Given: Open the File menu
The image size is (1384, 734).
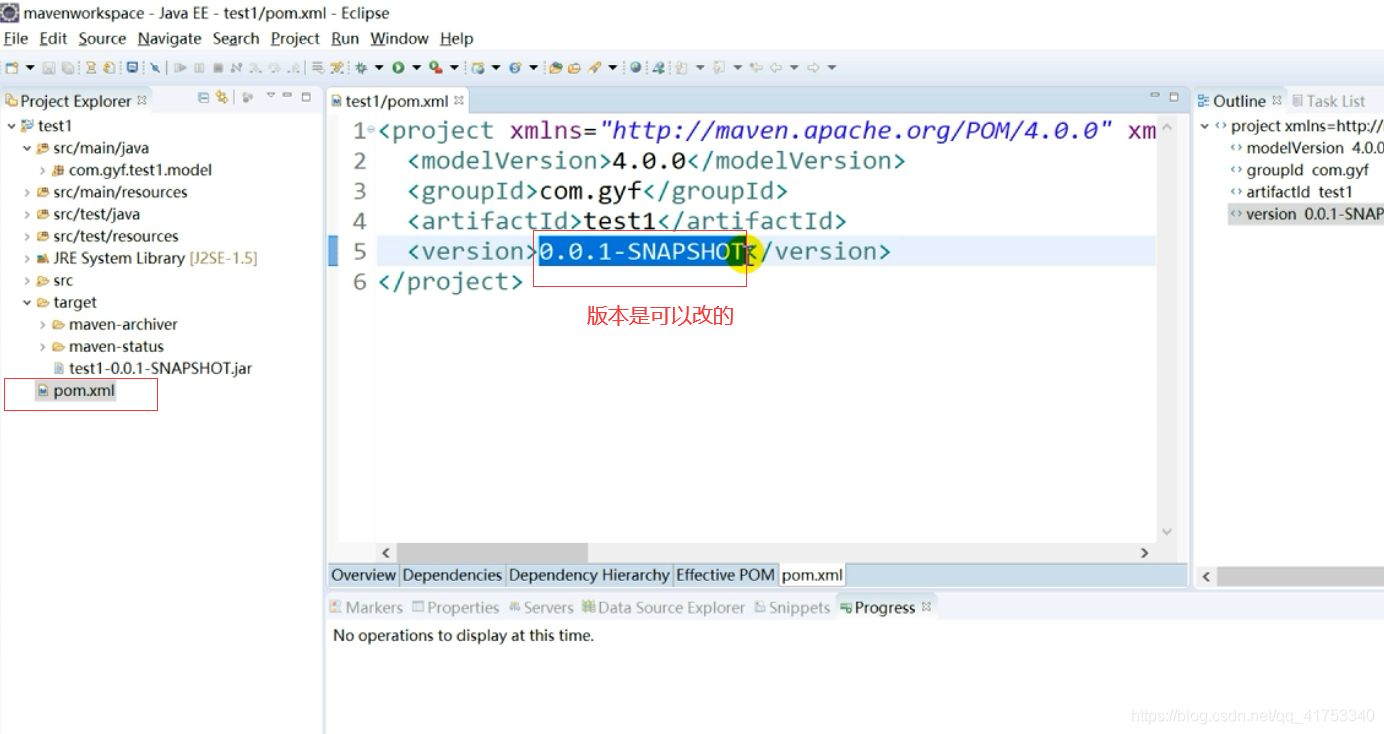Looking at the screenshot, I should tap(16, 38).
